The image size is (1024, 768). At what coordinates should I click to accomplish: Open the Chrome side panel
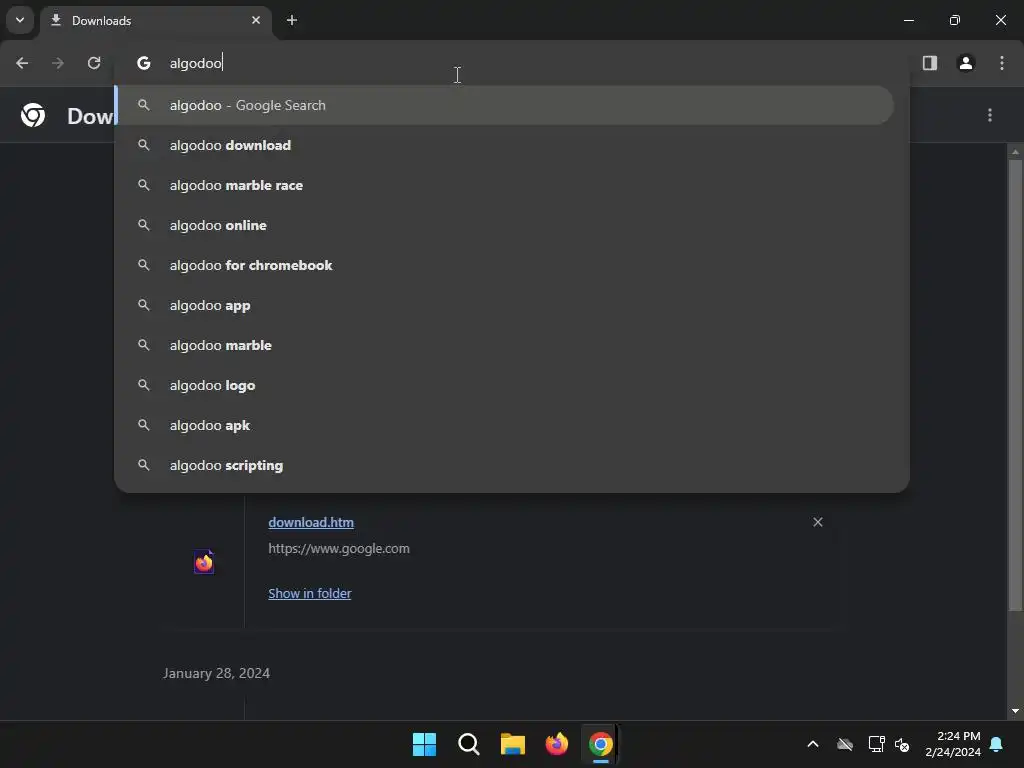tap(929, 63)
